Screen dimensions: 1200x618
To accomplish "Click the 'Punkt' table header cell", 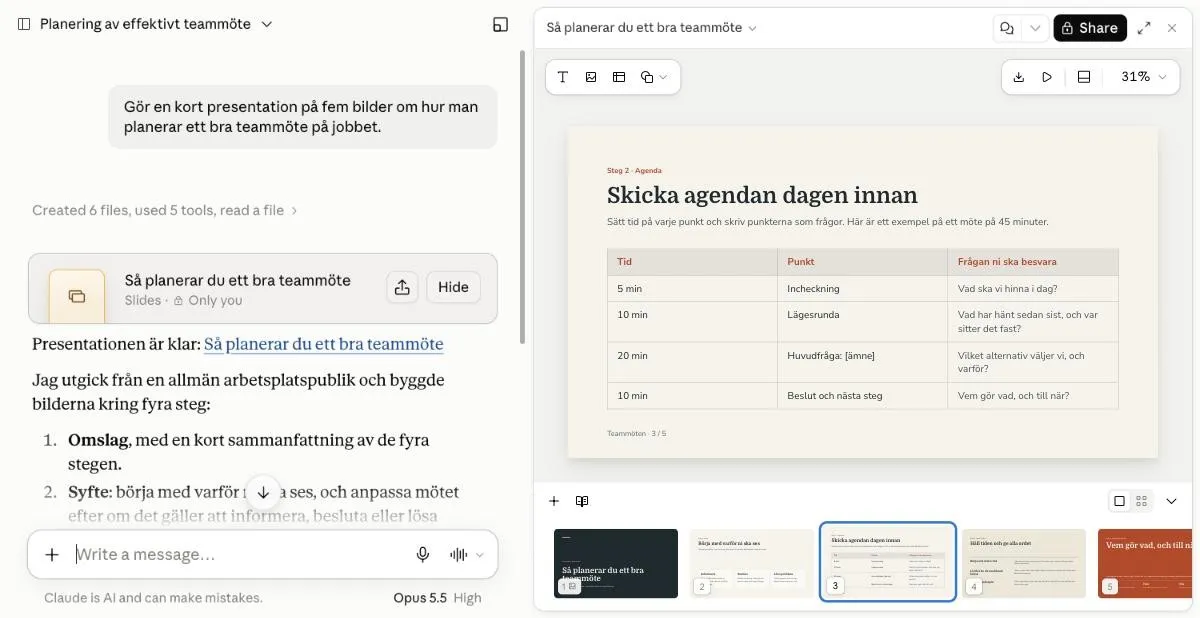I will click(862, 262).
